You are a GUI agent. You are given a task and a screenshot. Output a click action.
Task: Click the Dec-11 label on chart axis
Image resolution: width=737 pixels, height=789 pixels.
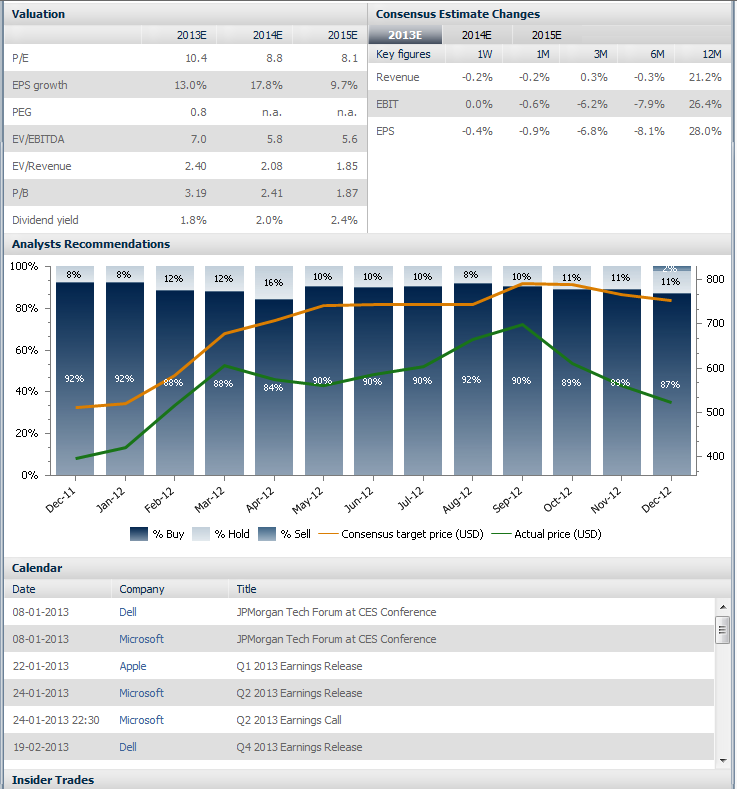click(x=61, y=500)
